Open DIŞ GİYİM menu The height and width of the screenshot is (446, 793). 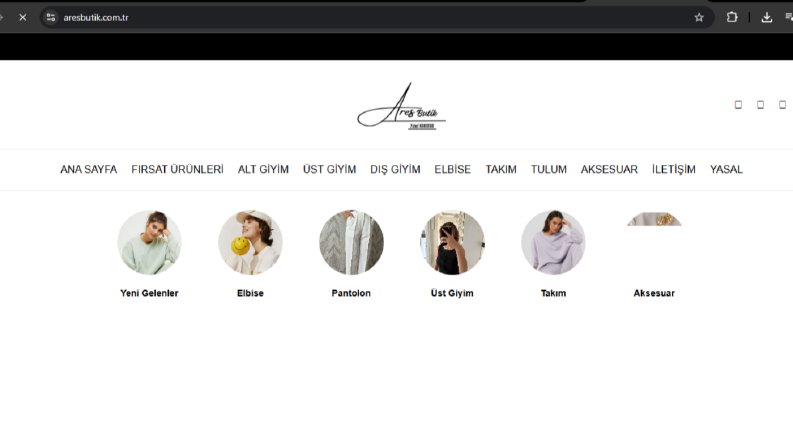click(x=395, y=169)
